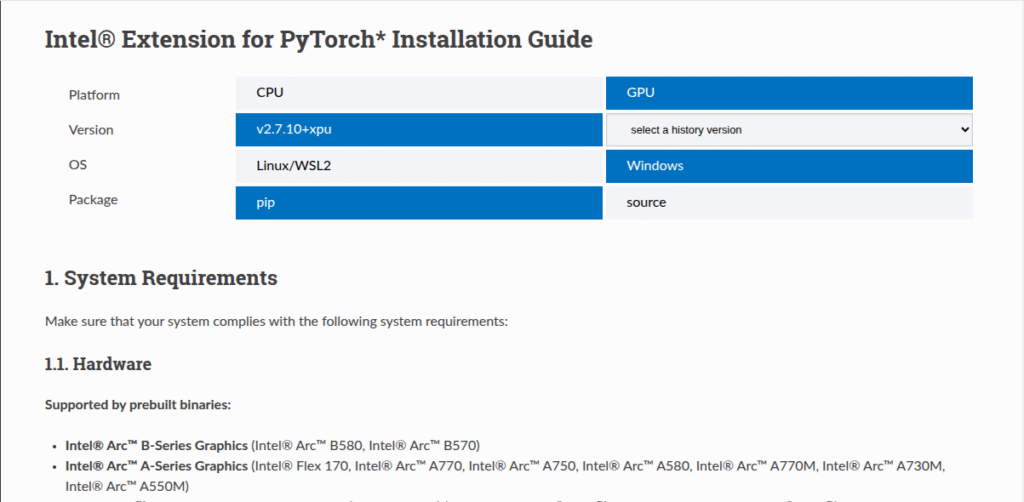Select the pip package option
The width and height of the screenshot is (1024, 502).
pos(419,202)
